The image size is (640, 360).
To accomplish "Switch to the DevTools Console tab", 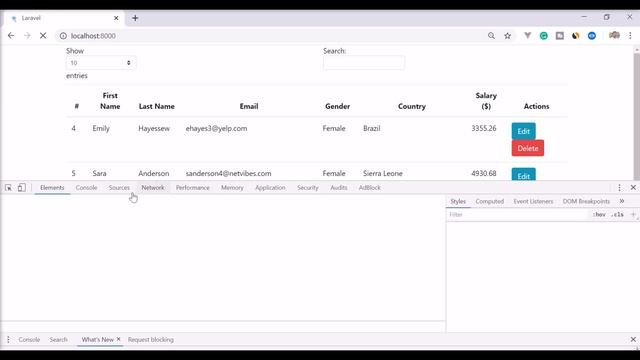I will click(87, 188).
